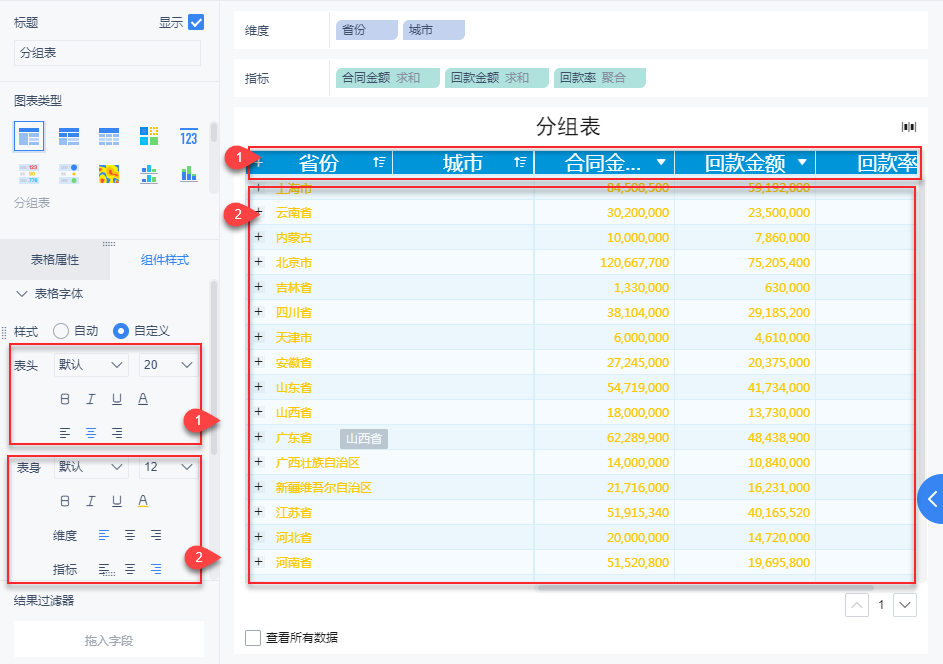Image resolution: width=943 pixels, height=664 pixels.
Task: Toggle italic for the 表头 header font
Action: pos(91,399)
